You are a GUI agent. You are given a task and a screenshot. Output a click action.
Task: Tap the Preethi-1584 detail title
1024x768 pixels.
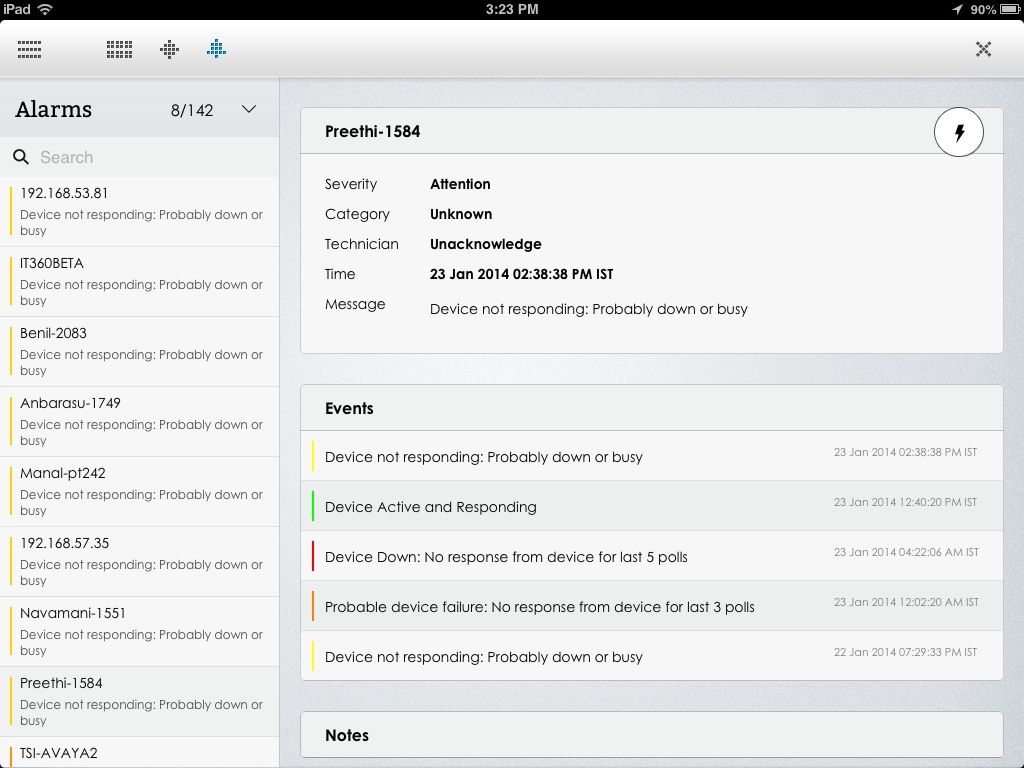click(372, 131)
